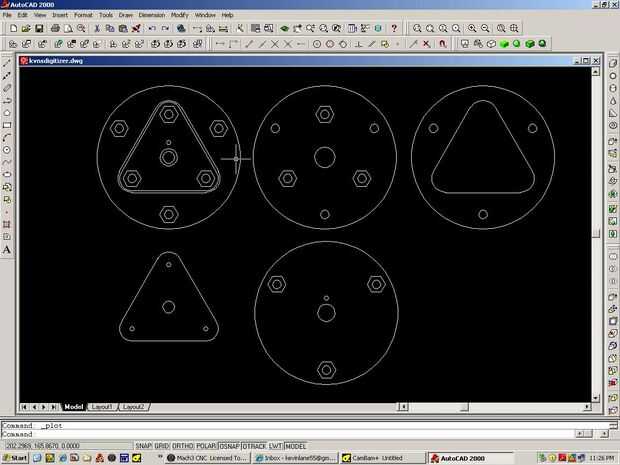The image size is (620, 465).
Task: Toggle POLAR tracking in status bar
Action: tap(206, 446)
